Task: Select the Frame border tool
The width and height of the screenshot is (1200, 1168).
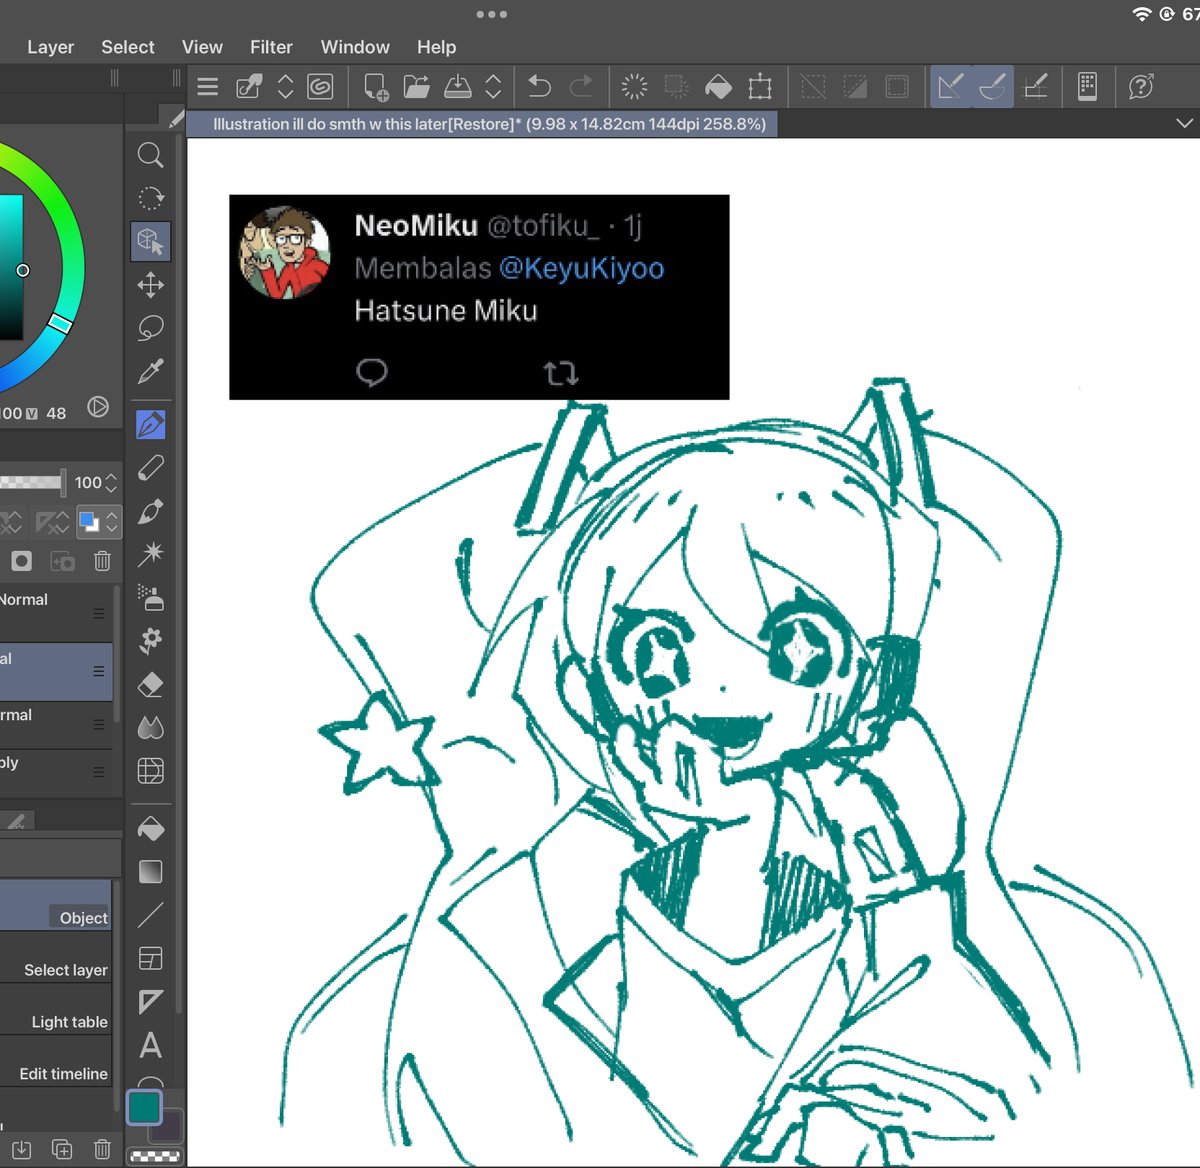Action: pyautogui.click(x=151, y=959)
